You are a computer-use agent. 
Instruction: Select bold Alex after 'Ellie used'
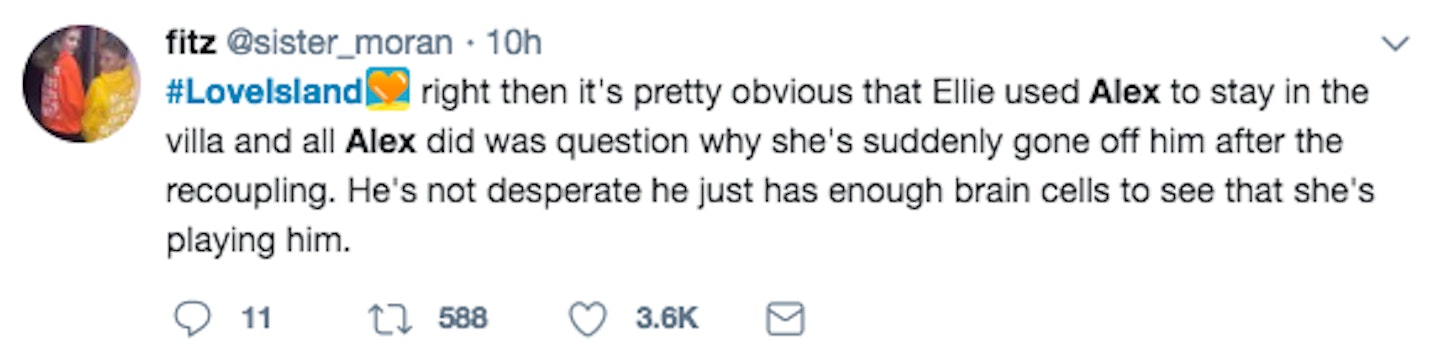1124,93
